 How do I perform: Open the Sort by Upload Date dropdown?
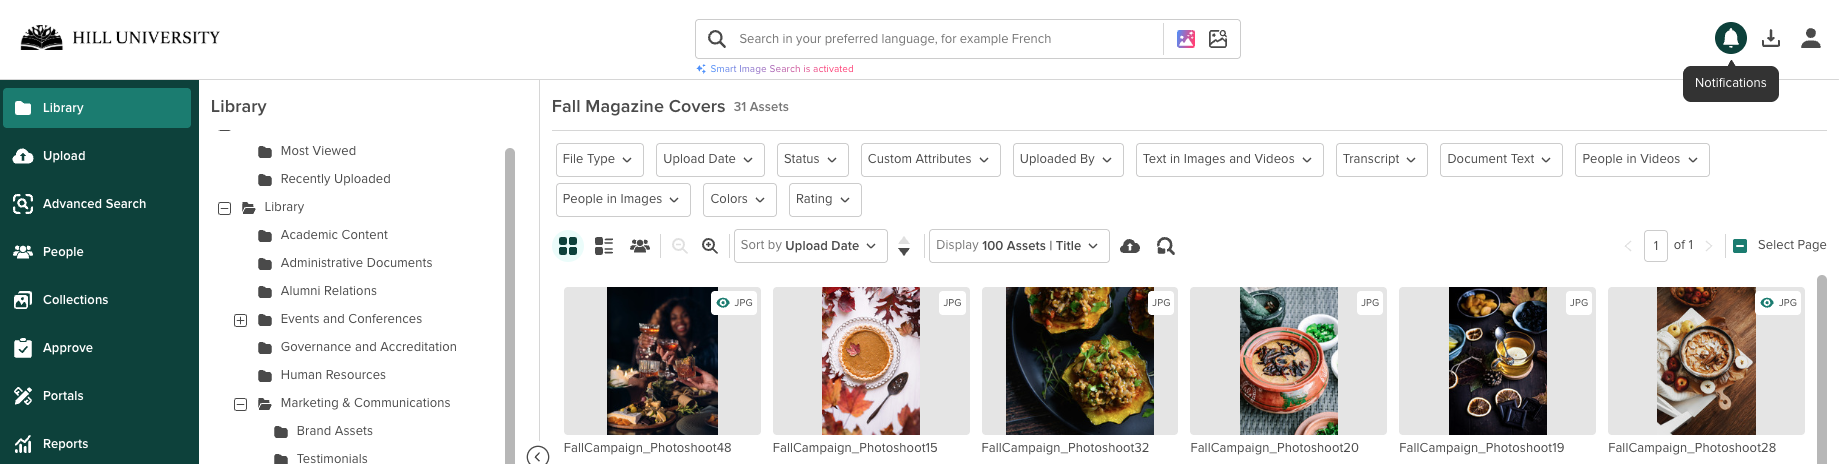click(x=811, y=246)
